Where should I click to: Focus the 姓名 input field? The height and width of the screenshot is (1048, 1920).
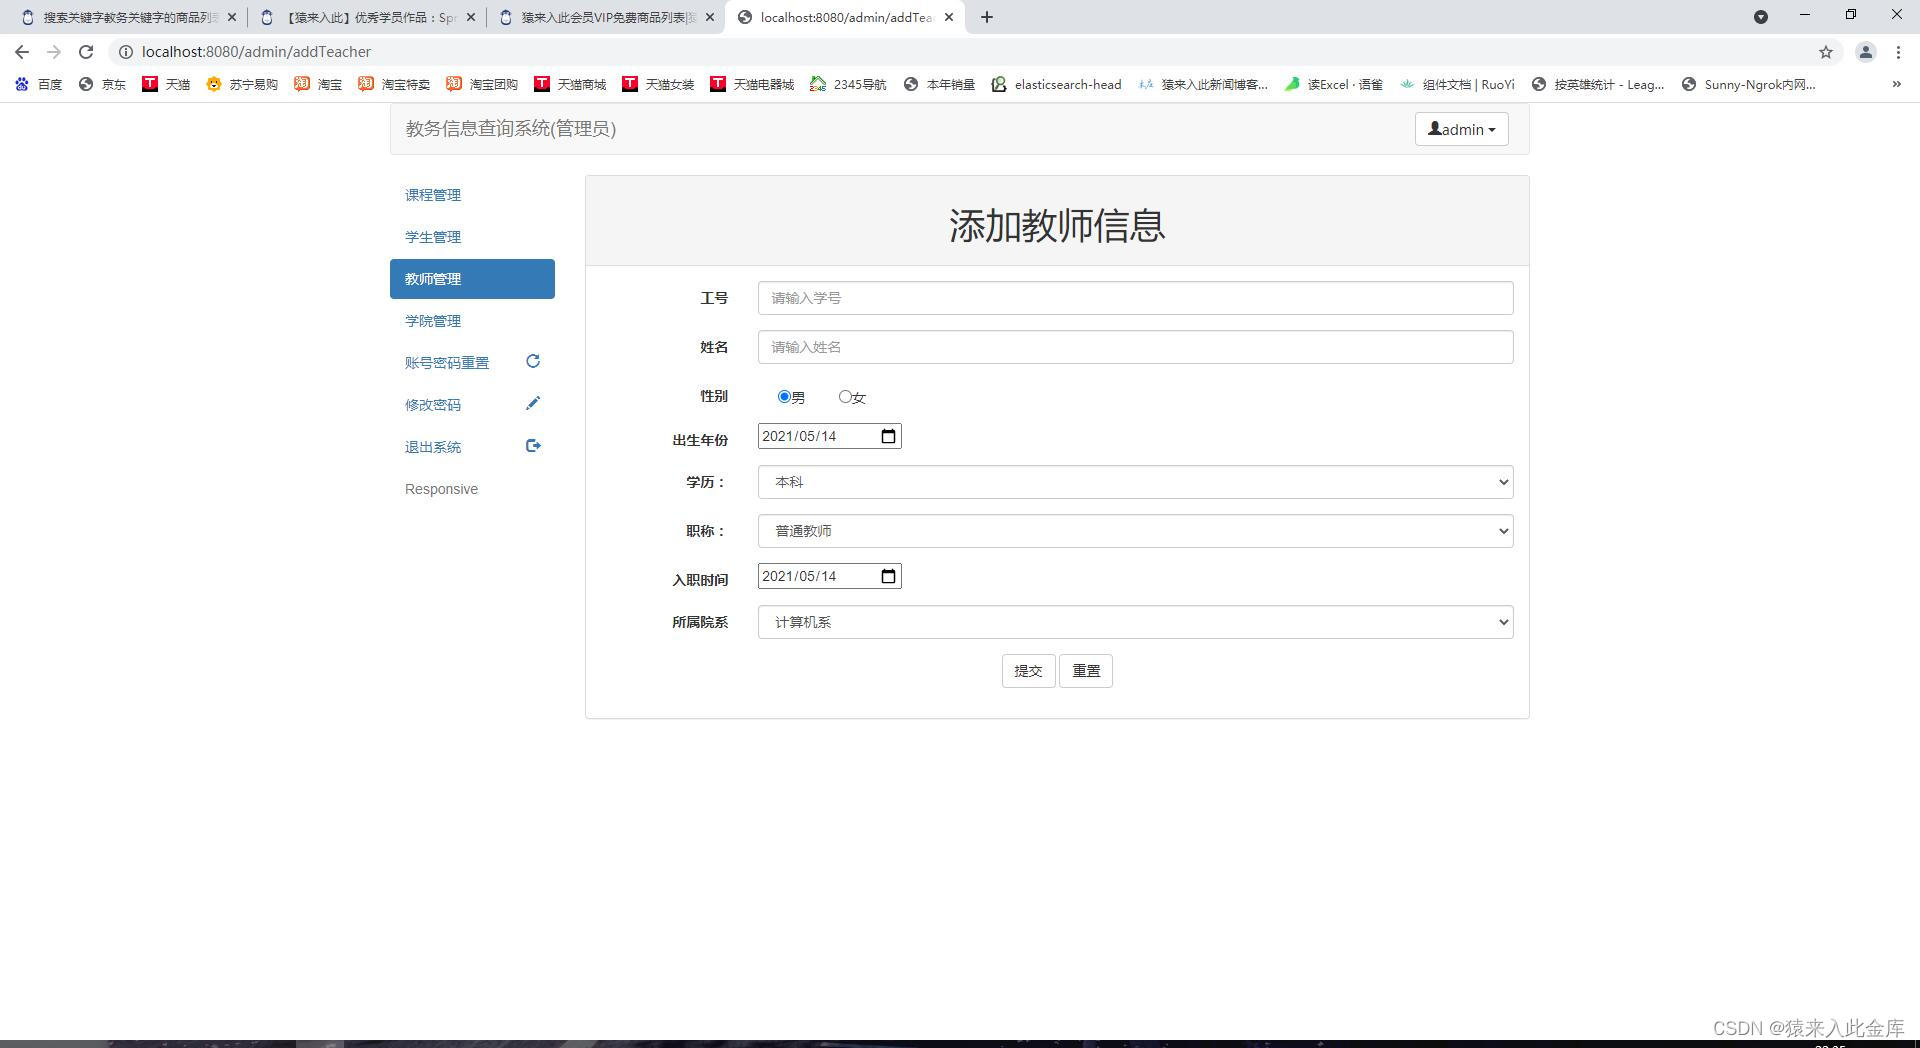tap(1135, 347)
